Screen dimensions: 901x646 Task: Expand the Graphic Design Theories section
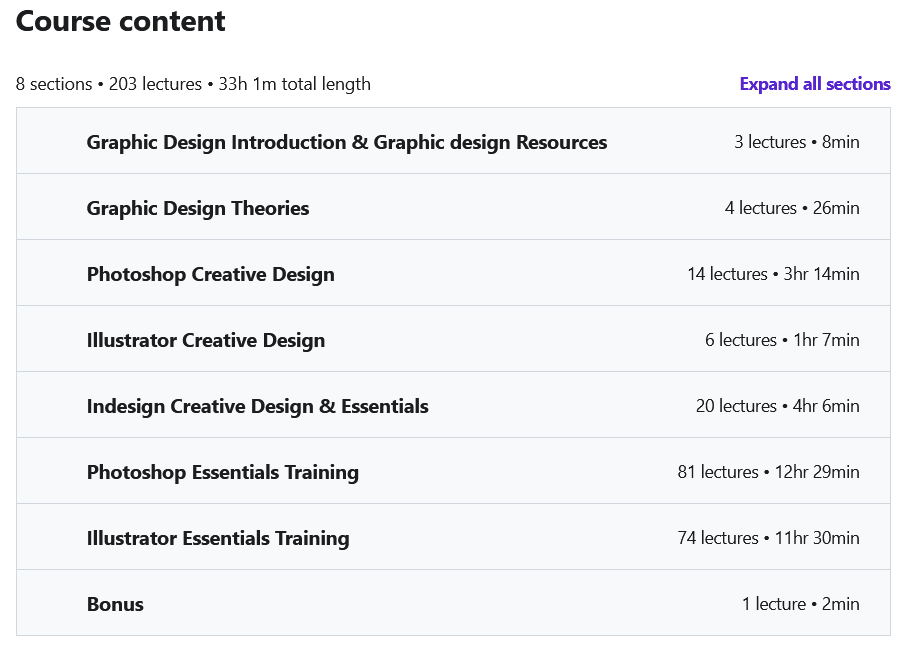[453, 207]
